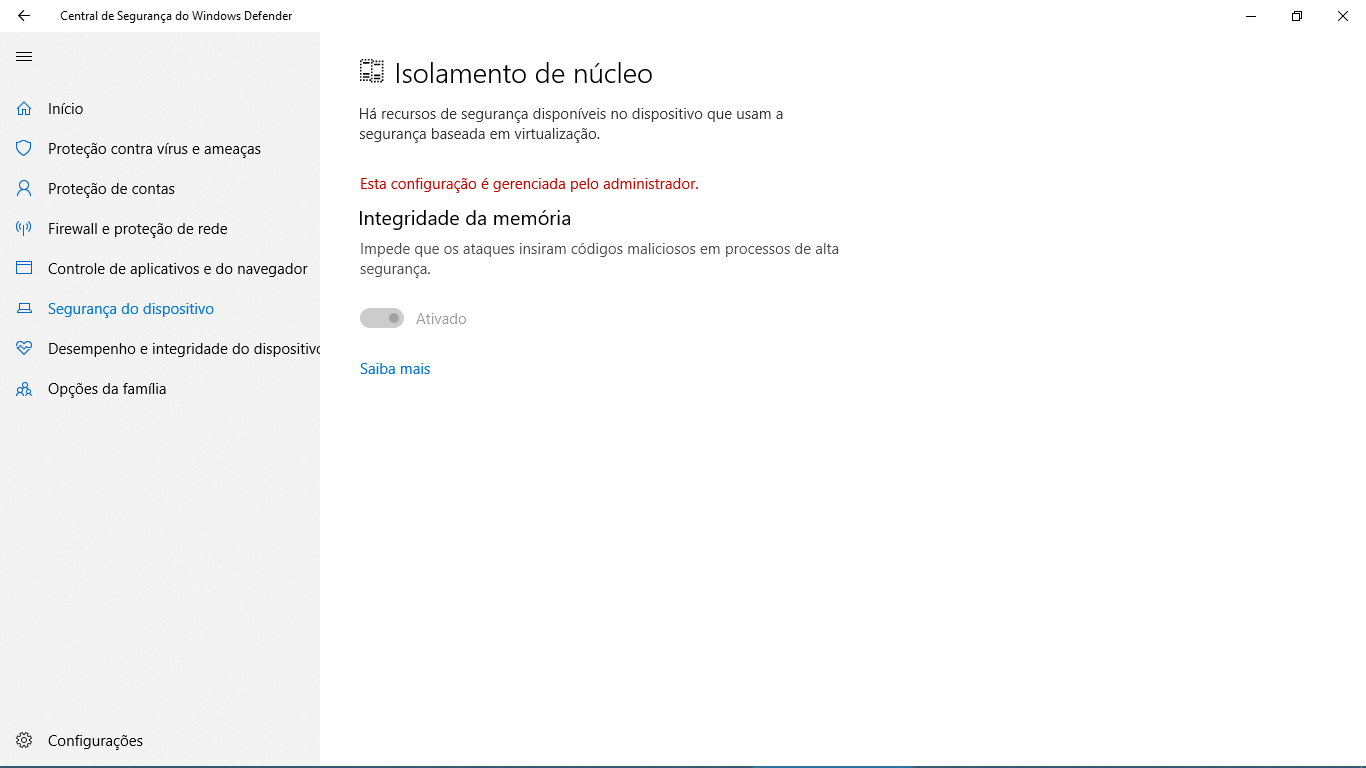Go to Início page
This screenshot has height=768, width=1366.
pos(160,109)
